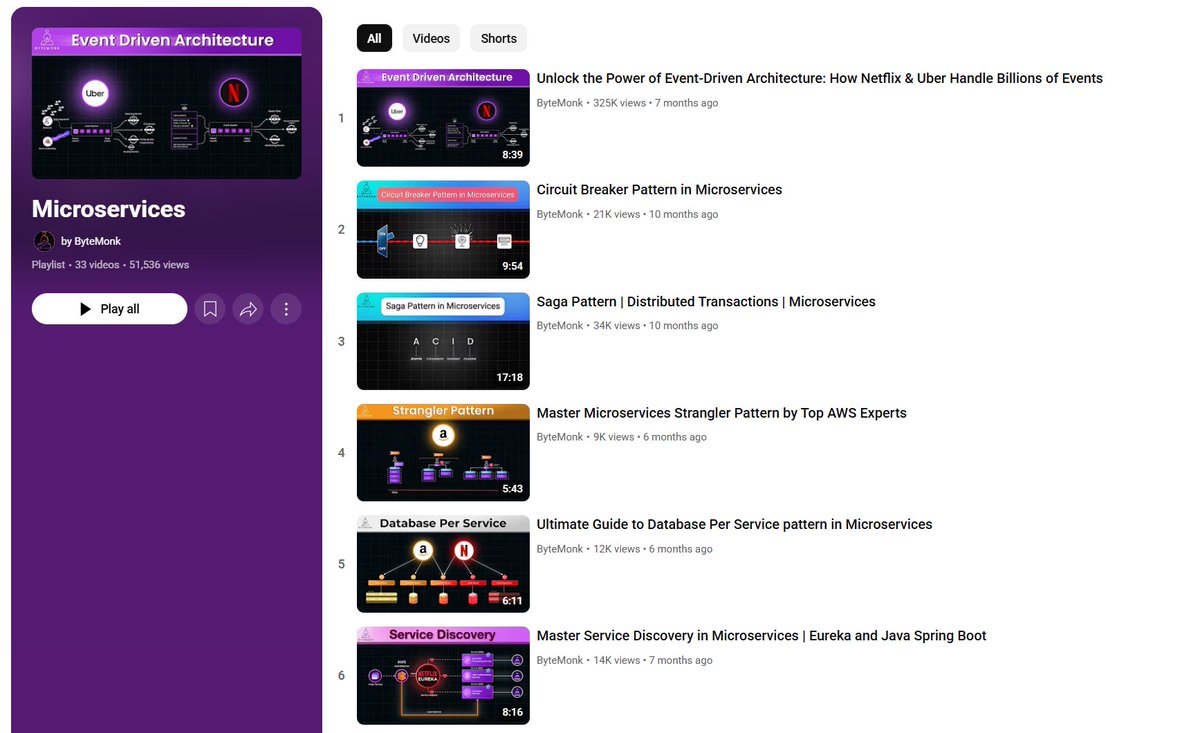Switch to the Videos filter
This screenshot has width=1200, height=733.
click(x=431, y=38)
